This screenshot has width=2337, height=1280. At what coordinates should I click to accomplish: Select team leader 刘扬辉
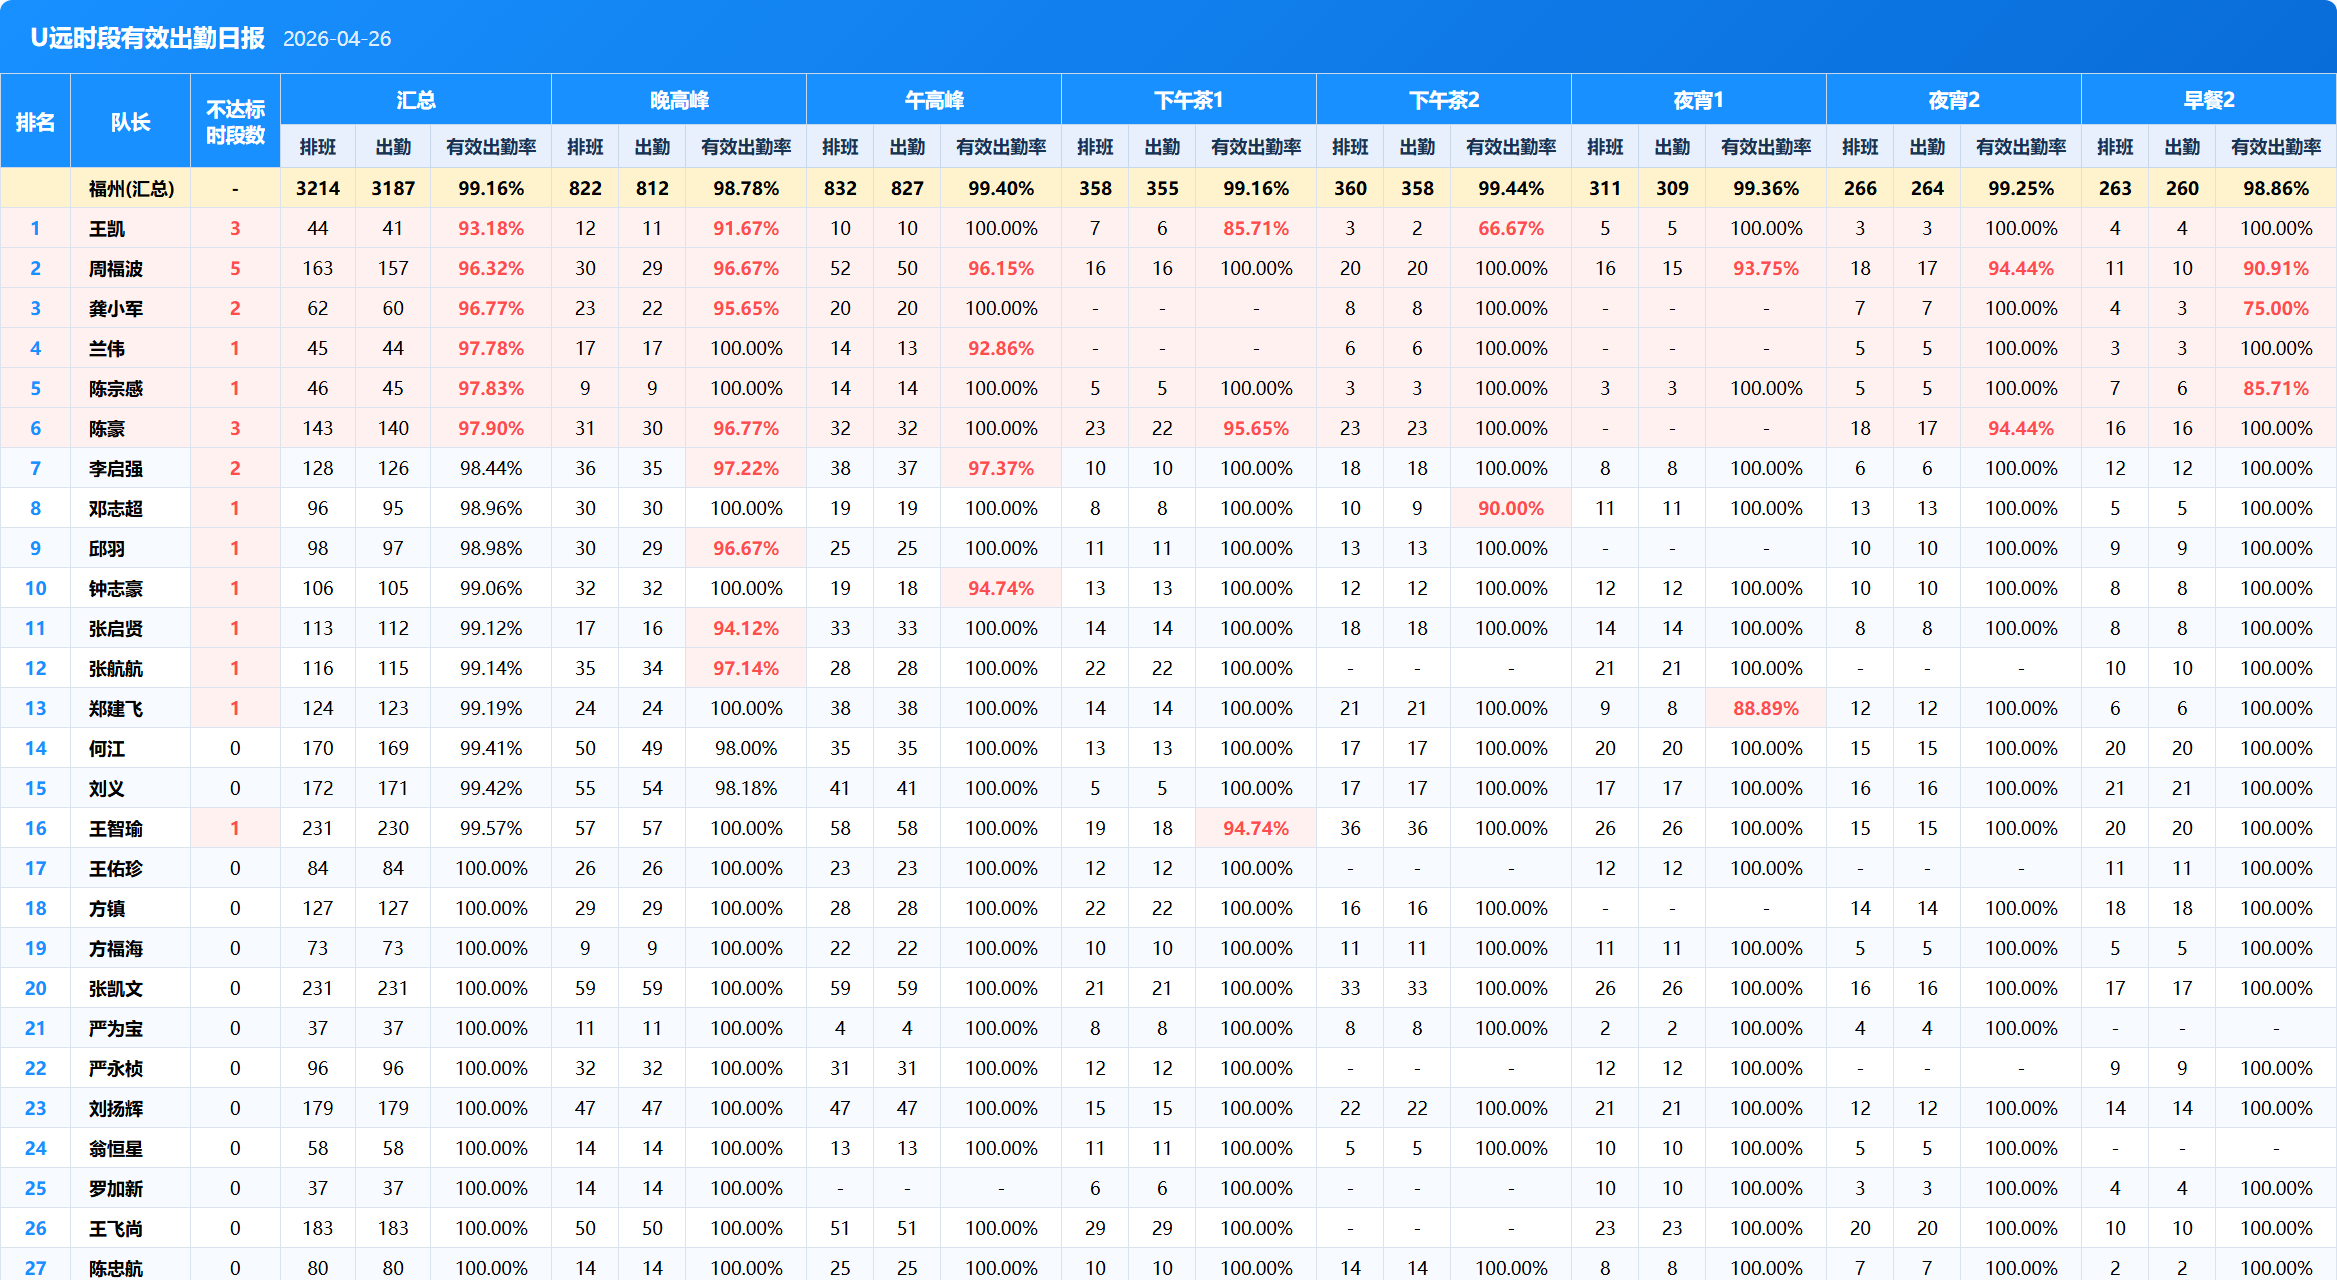pyautogui.click(x=116, y=1108)
